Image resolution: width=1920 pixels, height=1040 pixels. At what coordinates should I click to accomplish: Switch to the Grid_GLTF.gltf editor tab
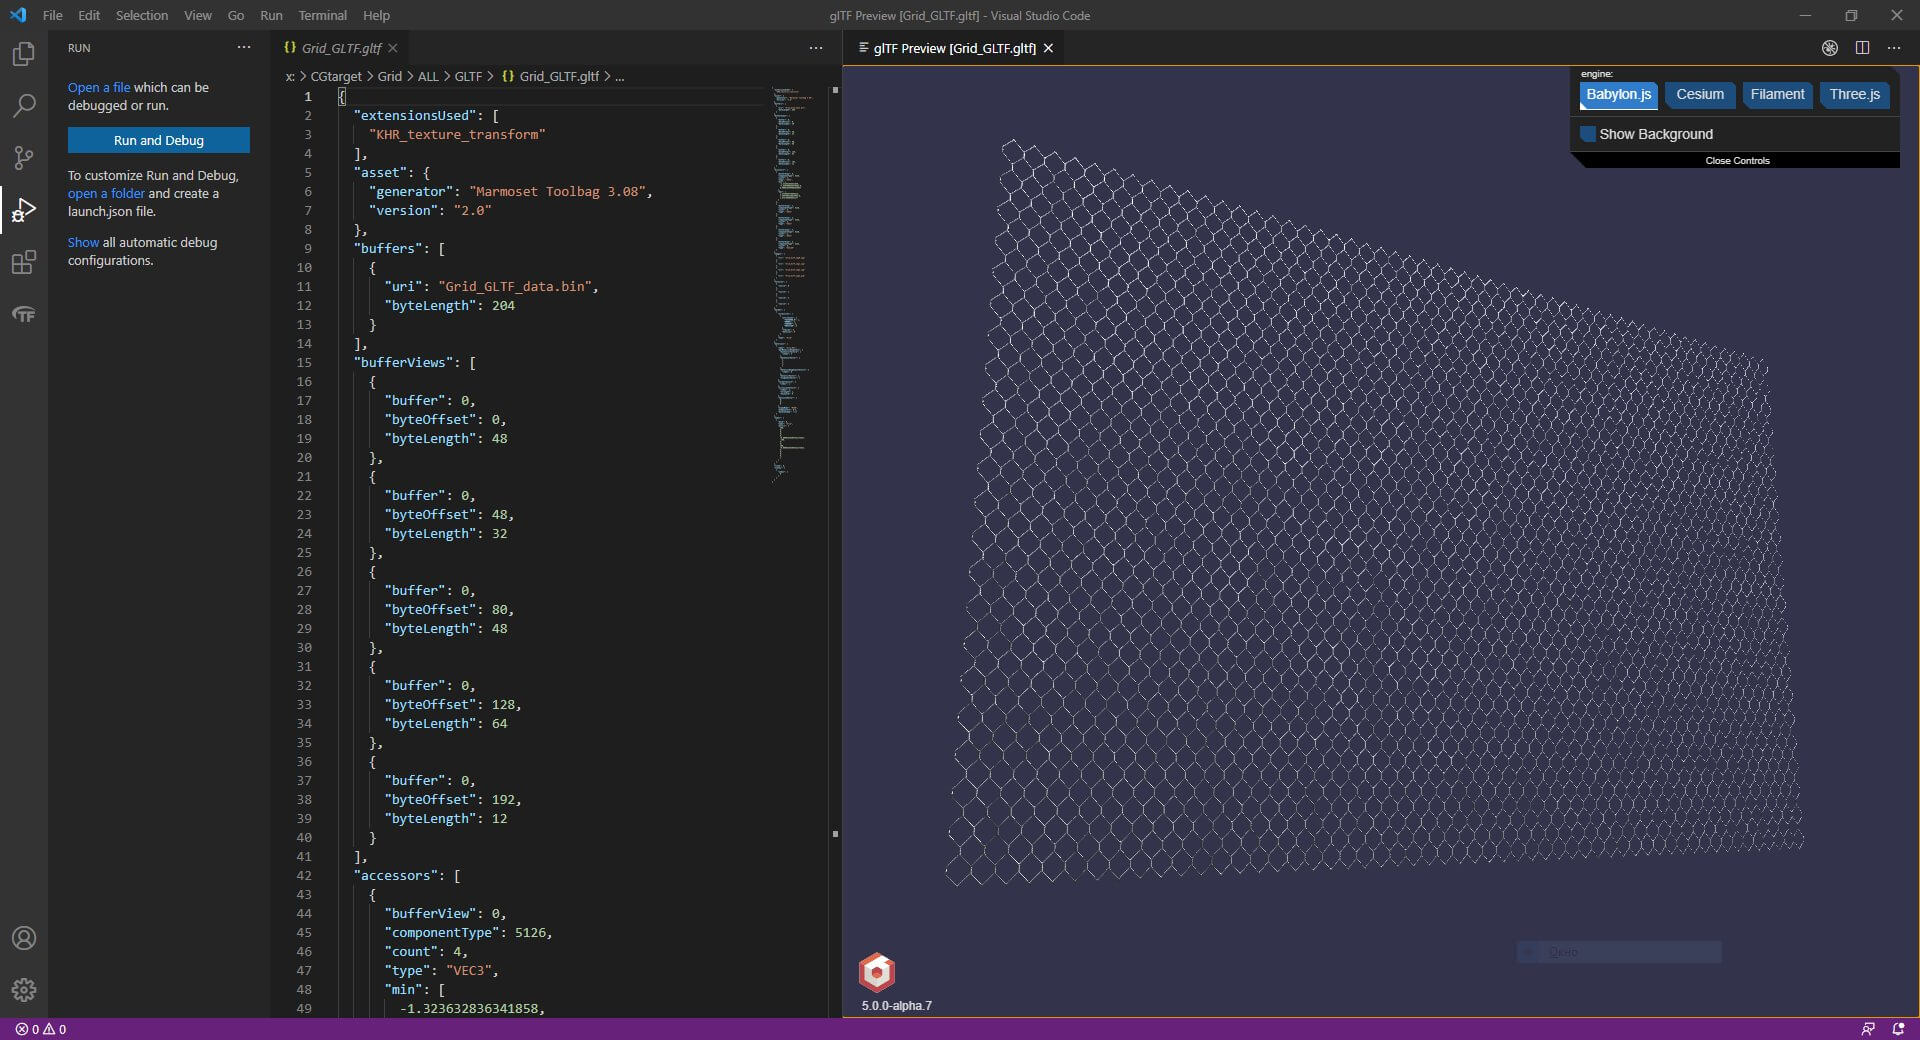pyautogui.click(x=341, y=48)
